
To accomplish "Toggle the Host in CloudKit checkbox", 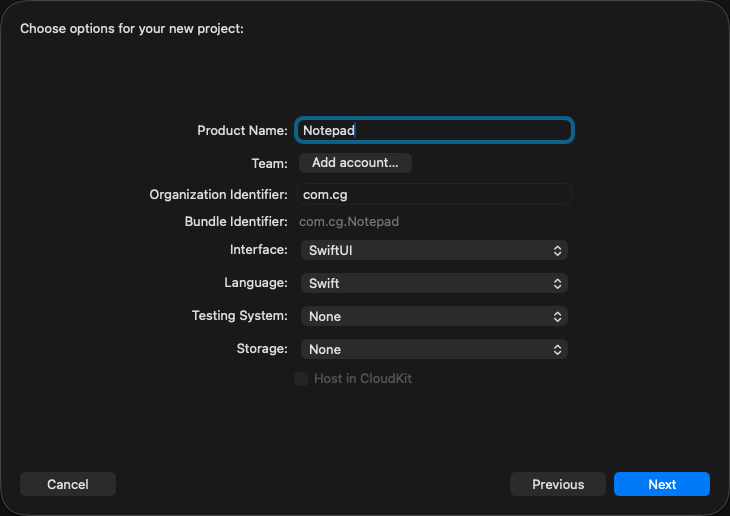I will [x=301, y=379].
